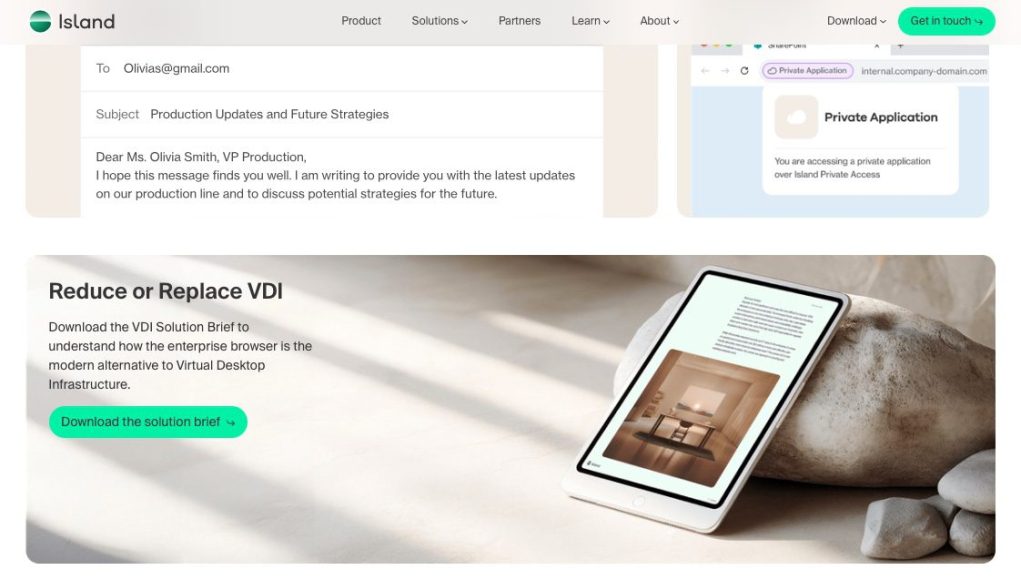
Task: Click the green Island globe logo
Action: coord(40,21)
